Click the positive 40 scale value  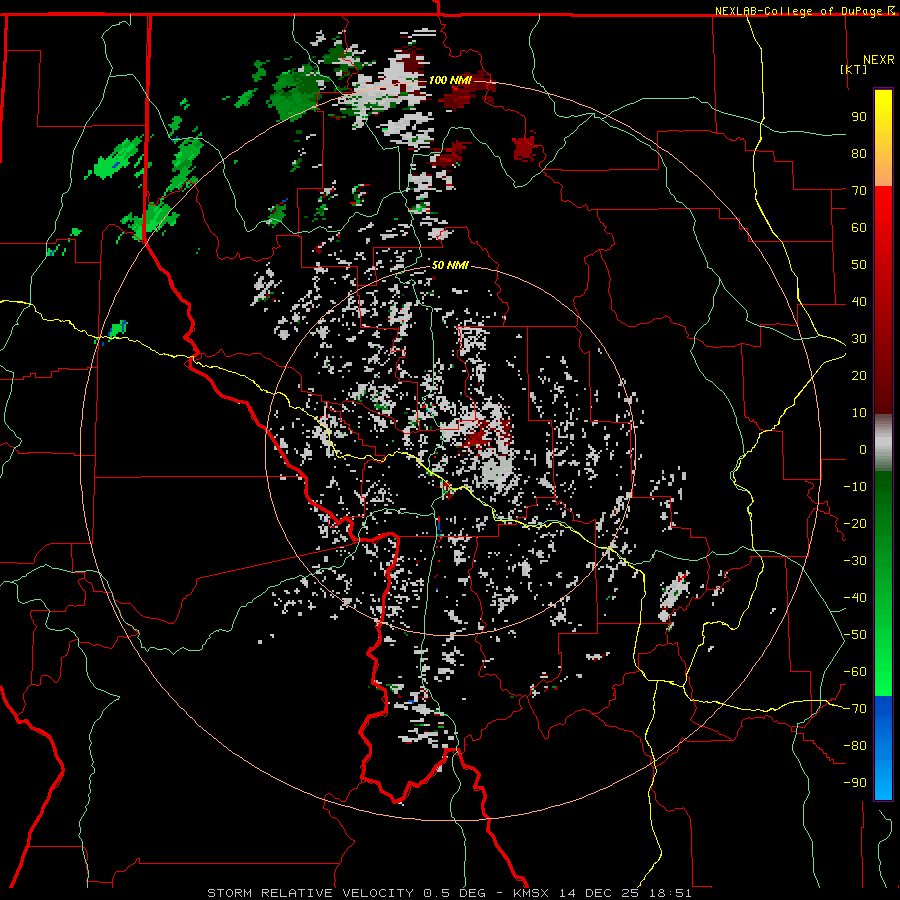pos(859,302)
